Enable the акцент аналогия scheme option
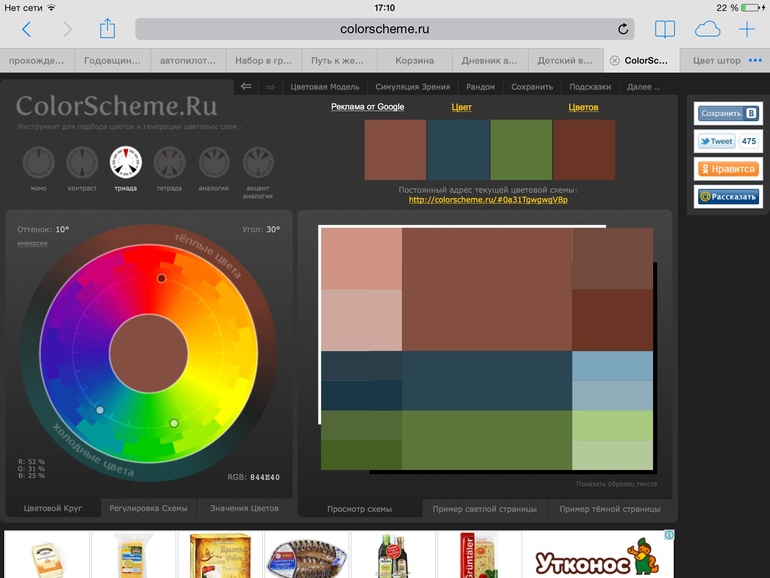Screen dimensions: 770x578 pyautogui.click(x=258, y=161)
